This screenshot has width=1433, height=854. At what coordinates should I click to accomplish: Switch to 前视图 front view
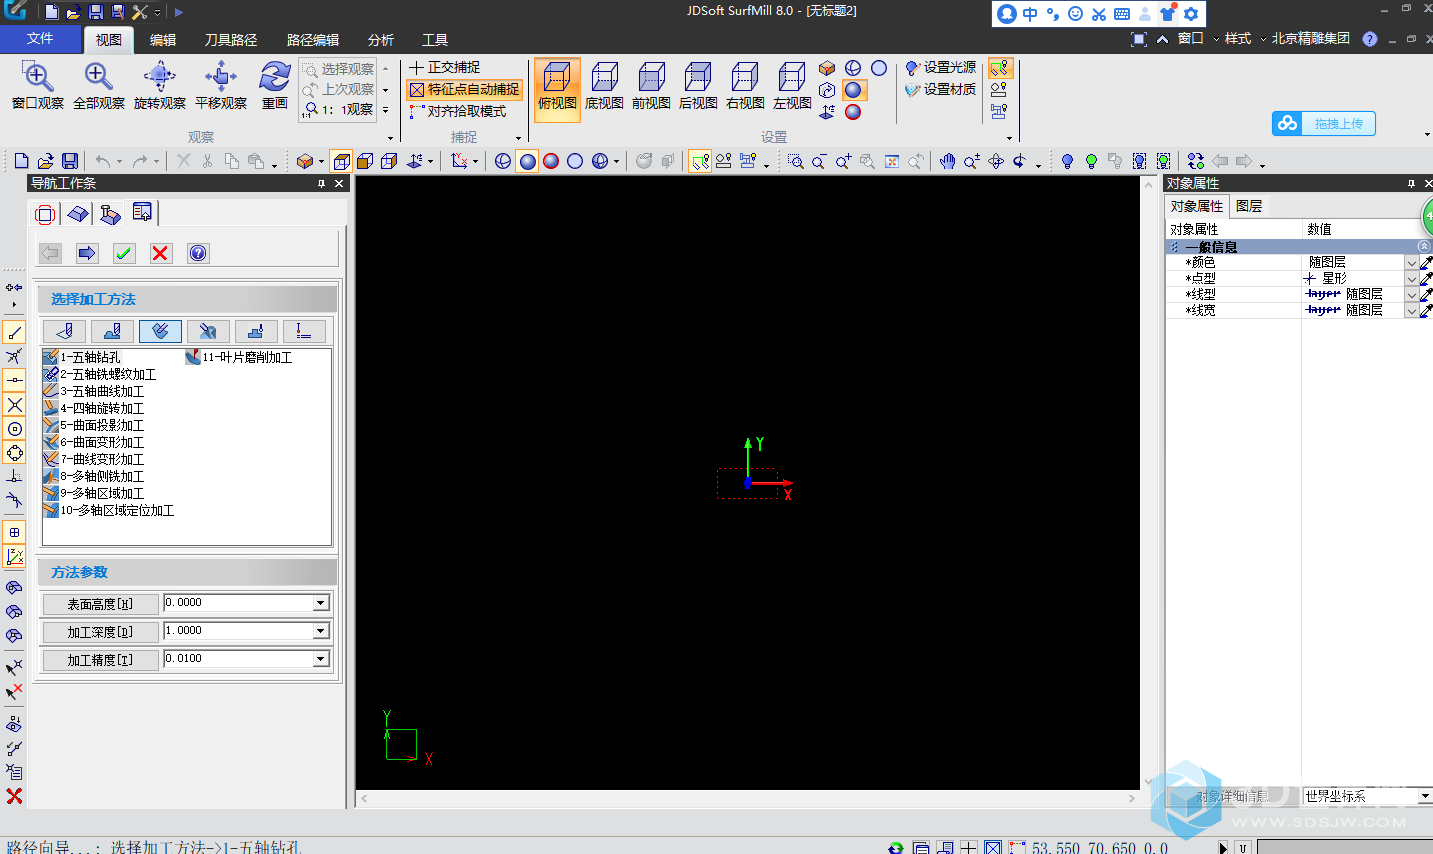pyautogui.click(x=651, y=86)
